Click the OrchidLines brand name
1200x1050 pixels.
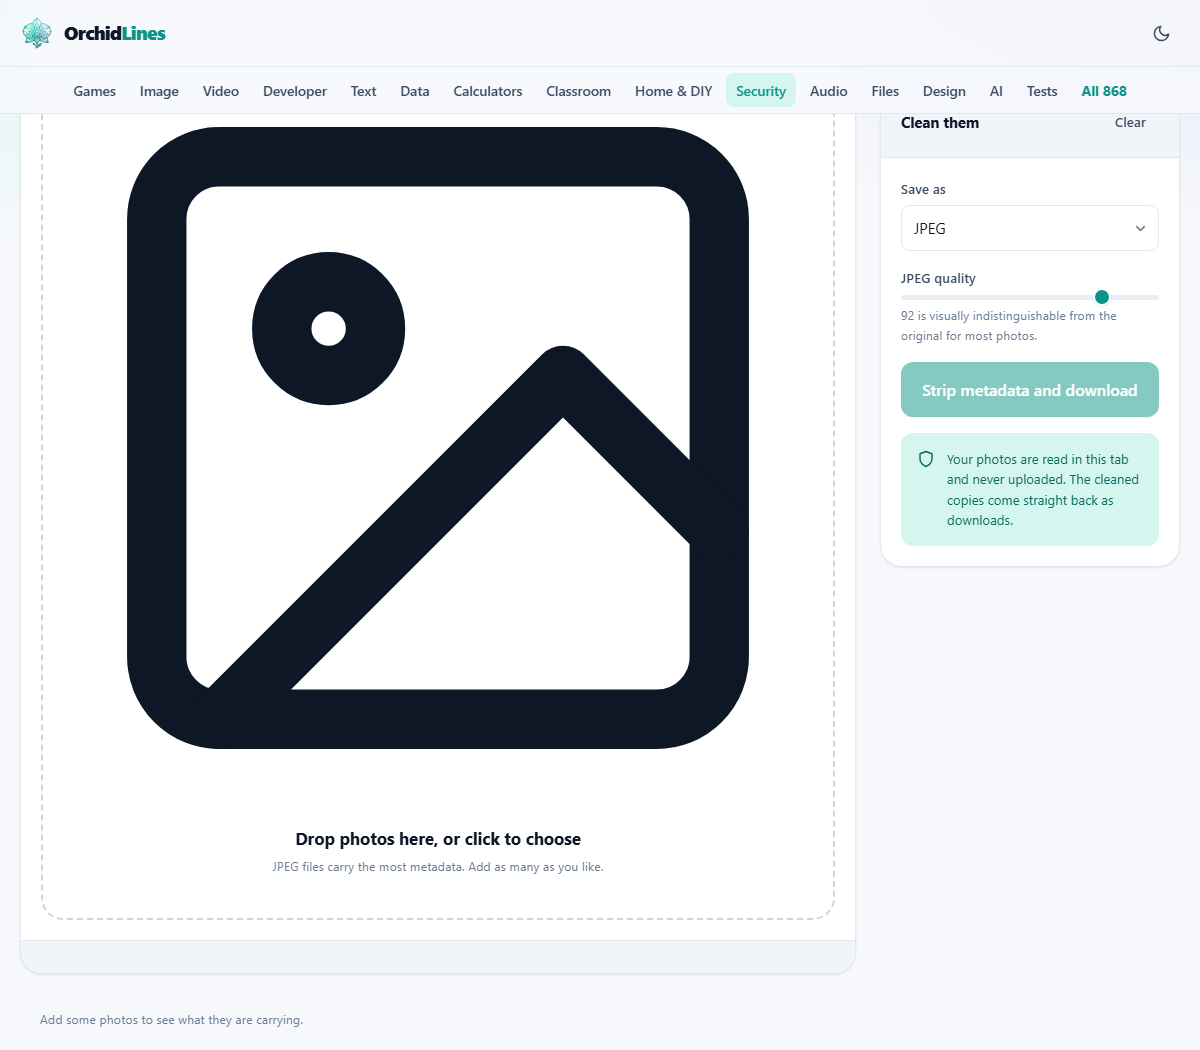coord(115,33)
